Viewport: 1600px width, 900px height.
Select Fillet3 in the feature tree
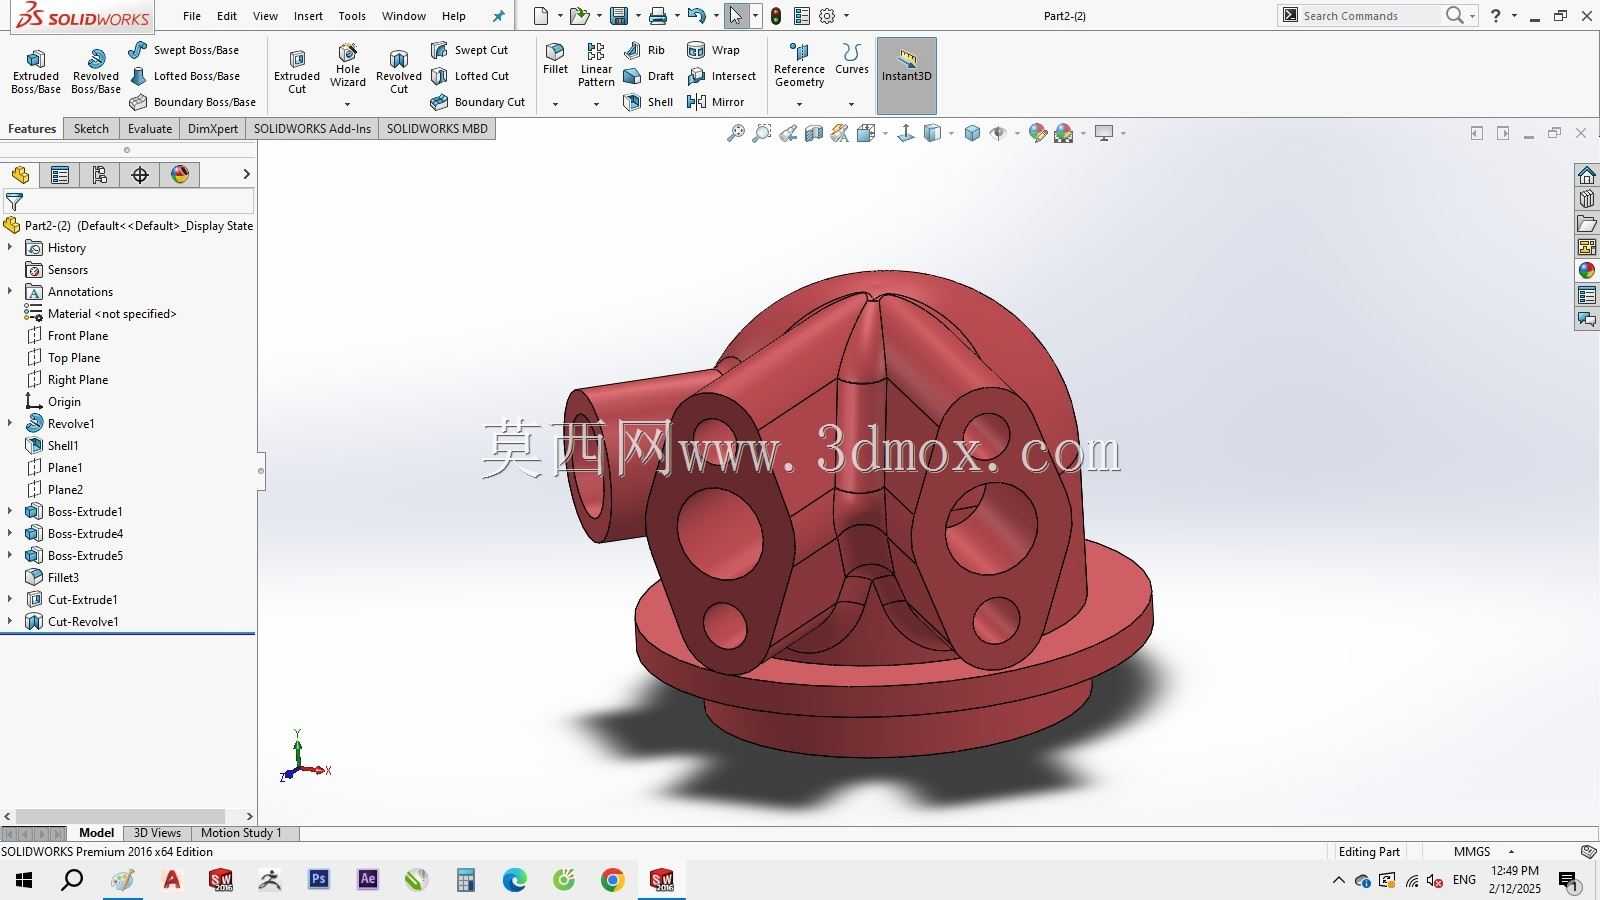[x=63, y=578]
